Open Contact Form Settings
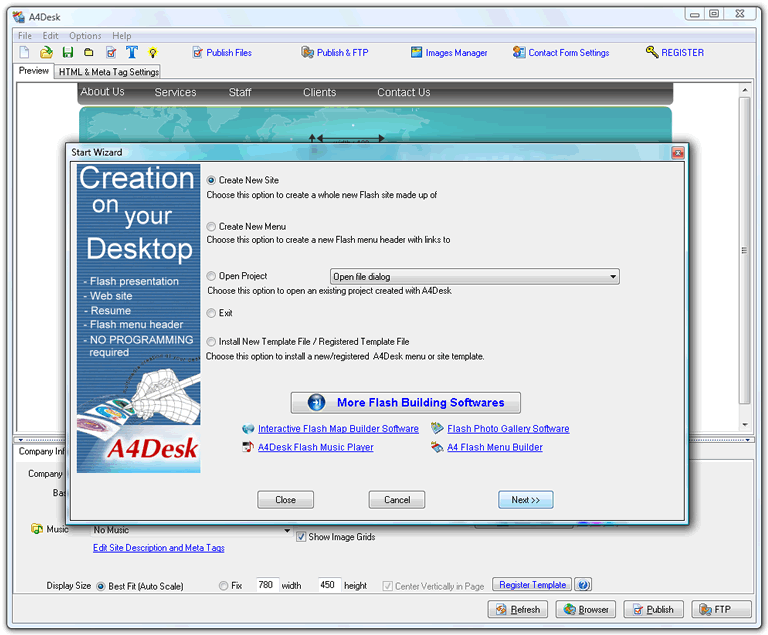The image size is (768, 635). coord(561,52)
